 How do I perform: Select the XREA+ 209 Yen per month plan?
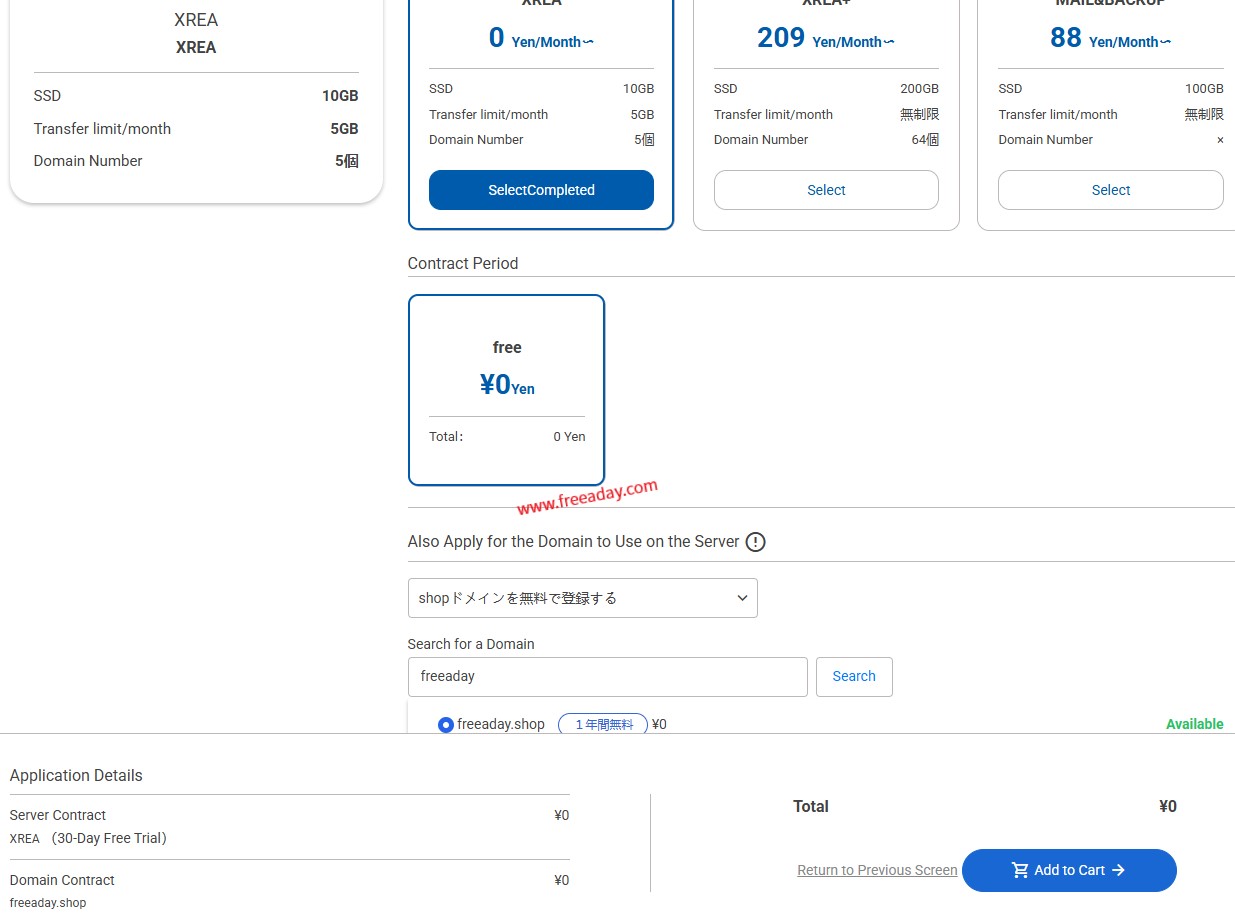point(826,190)
